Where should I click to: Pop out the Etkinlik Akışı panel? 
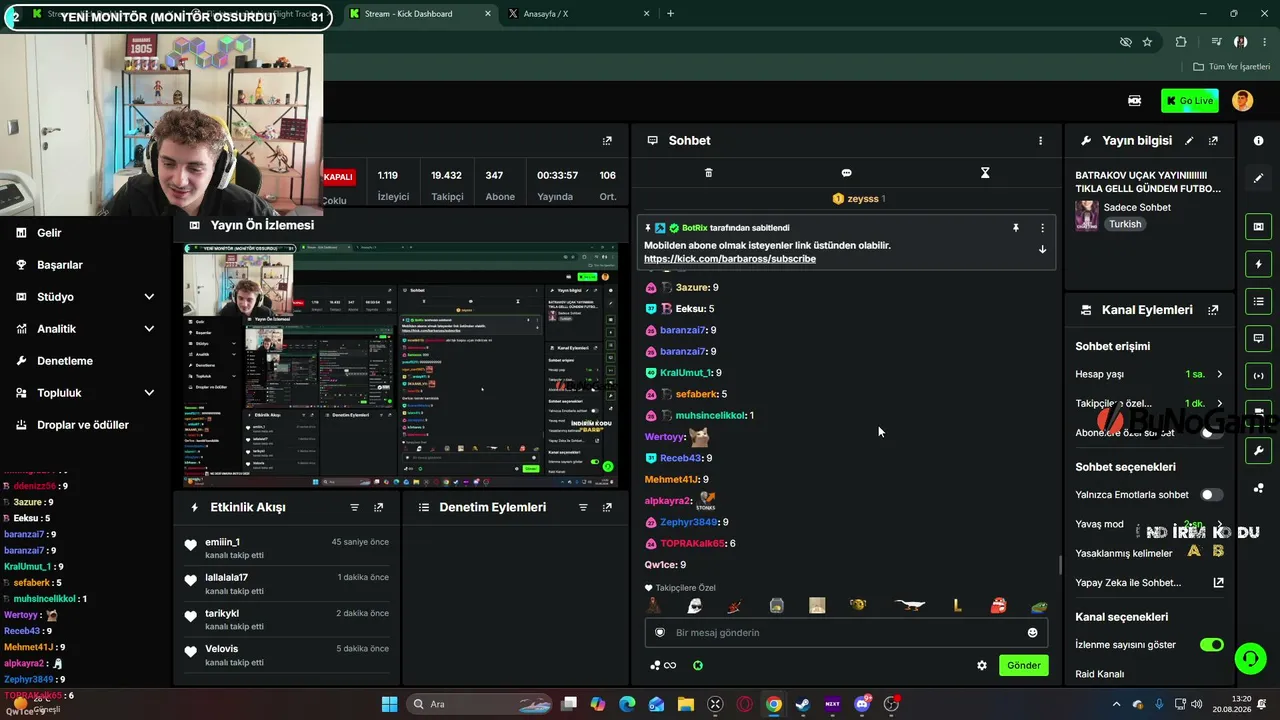(378, 507)
